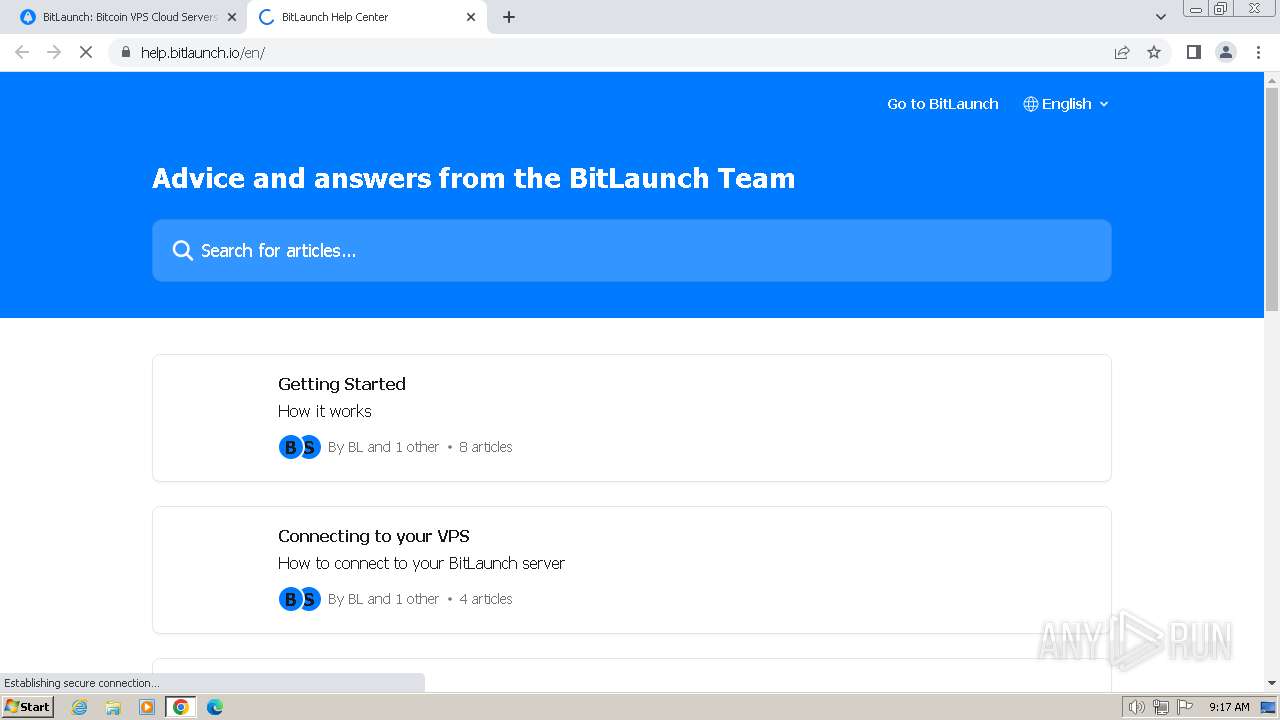
Task: Click the show desktop button
Action: point(1268,707)
